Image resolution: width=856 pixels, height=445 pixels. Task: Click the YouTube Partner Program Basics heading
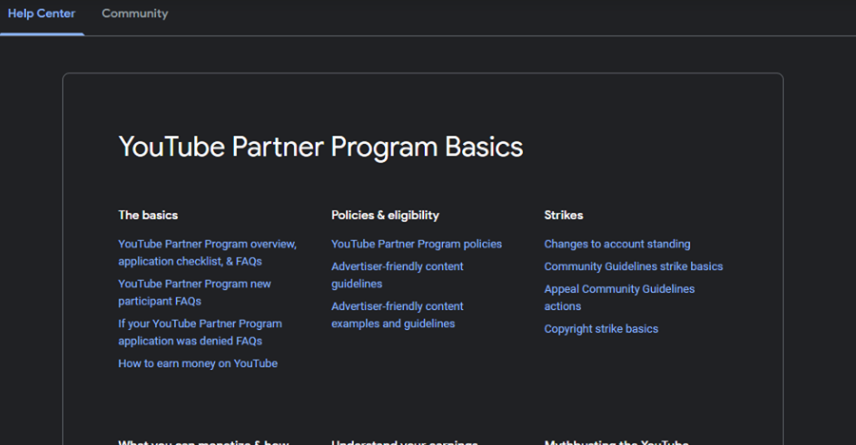[x=321, y=147]
